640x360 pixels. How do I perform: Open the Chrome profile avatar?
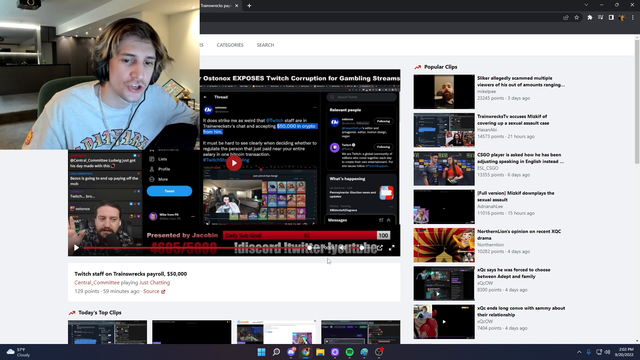(622, 18)
